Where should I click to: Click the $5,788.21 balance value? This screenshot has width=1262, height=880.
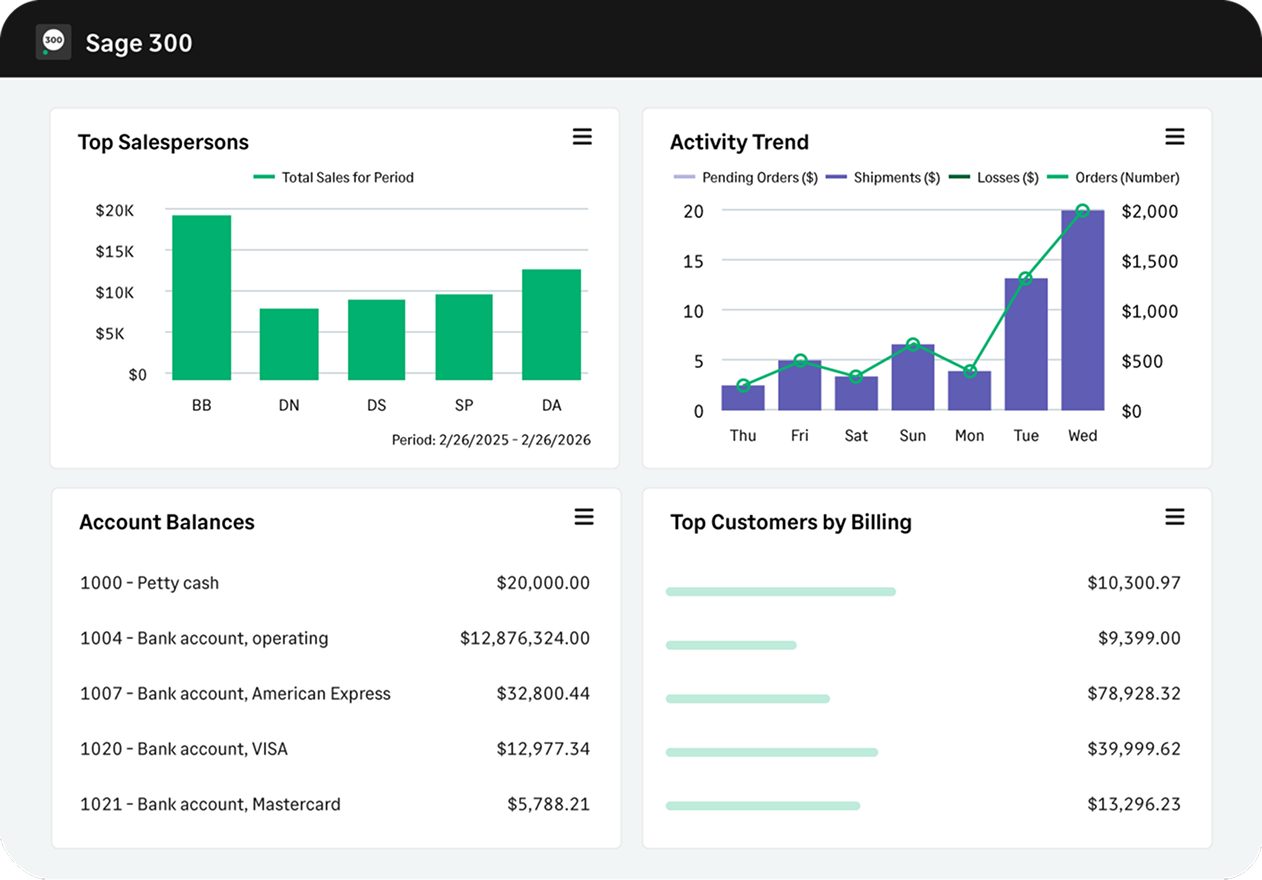point(548,804)
